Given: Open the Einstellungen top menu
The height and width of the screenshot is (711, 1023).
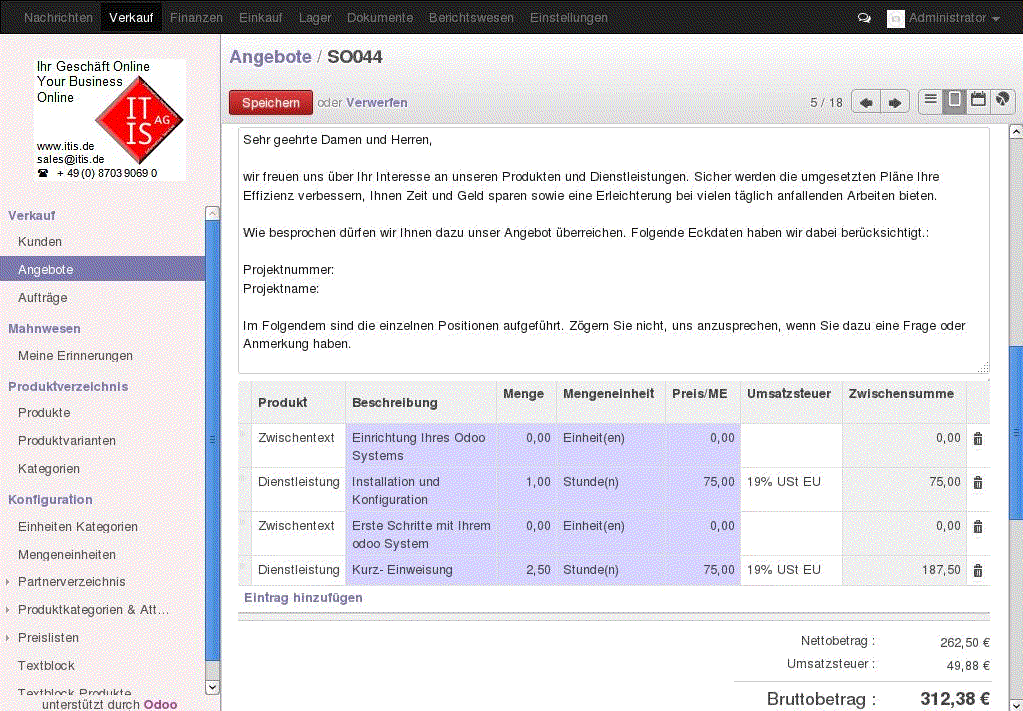Looking at the screenshot, I should tap(568, 18).
